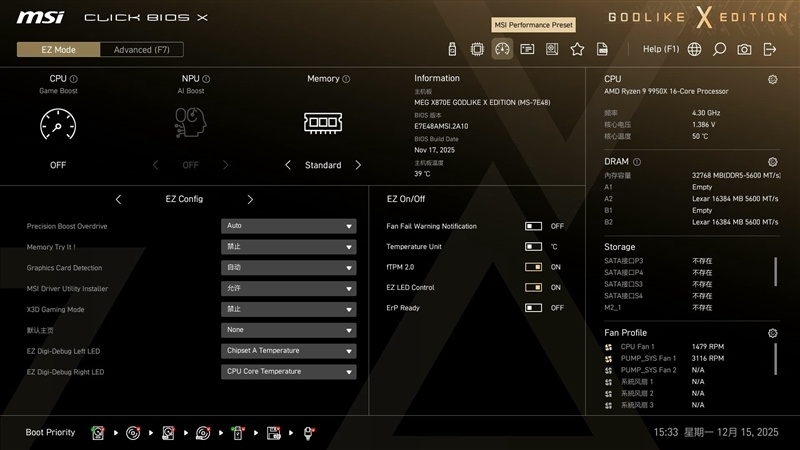Click the CPU chip icon in toolbar
The image size is (800, 450).
(x=477, y=49)
